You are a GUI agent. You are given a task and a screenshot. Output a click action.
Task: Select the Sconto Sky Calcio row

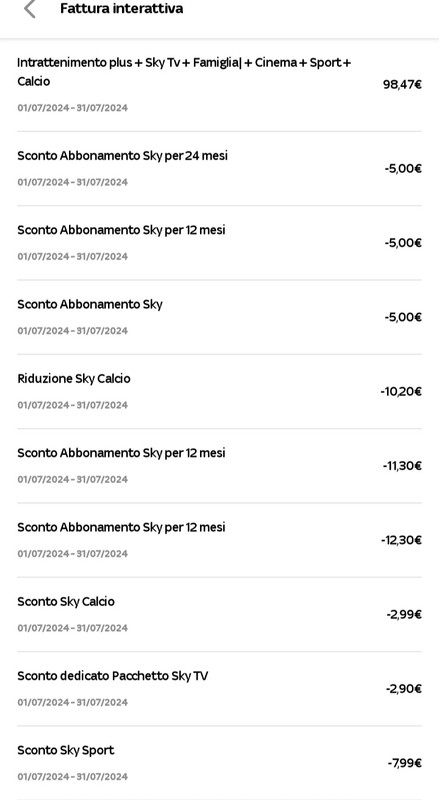click(x=220, y=614)
